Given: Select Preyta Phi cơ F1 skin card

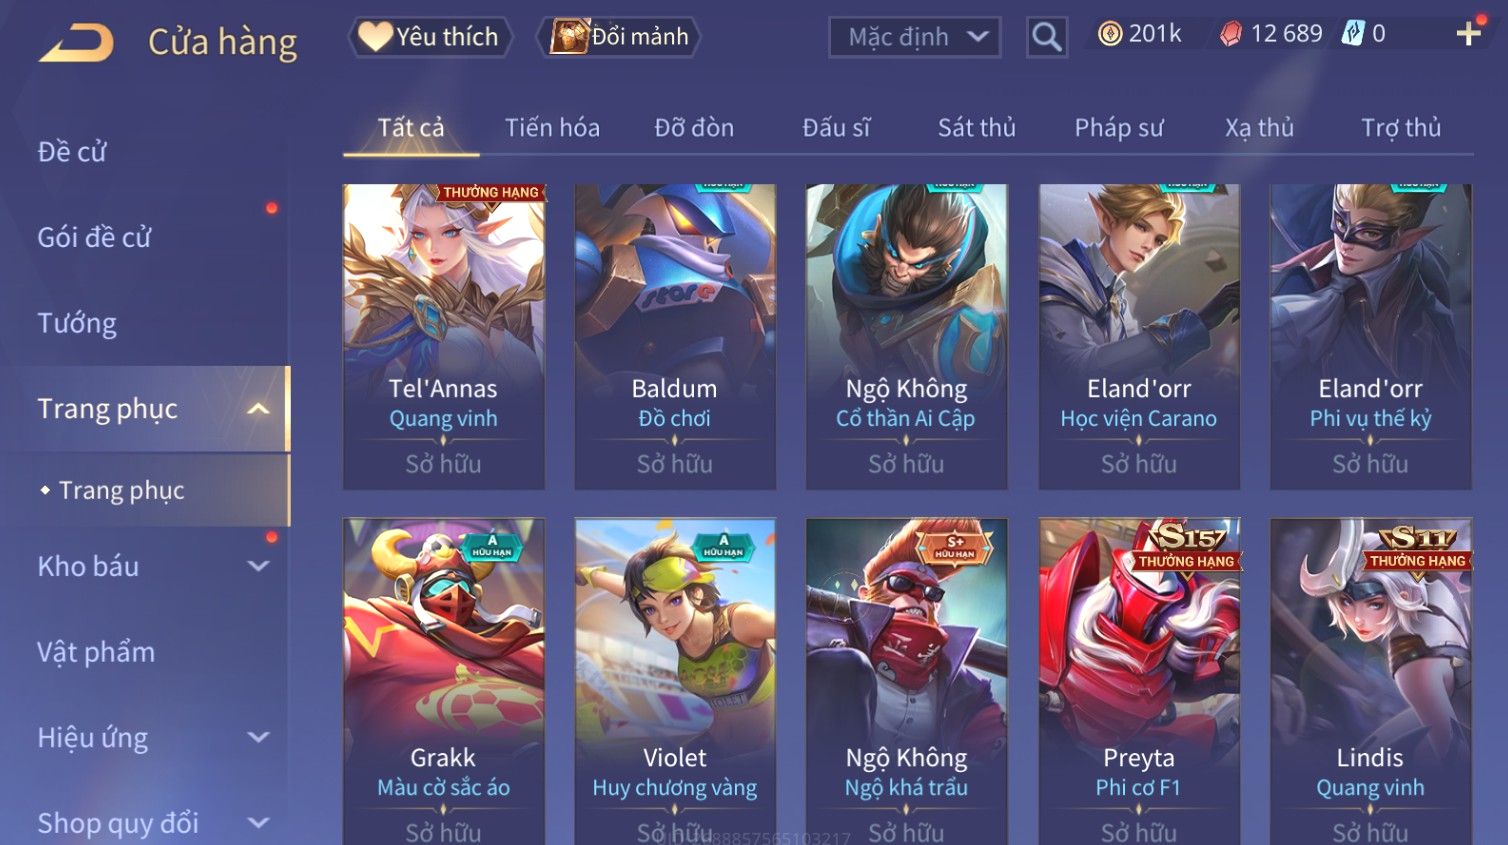Looking at the screenshot, I should click(x=1139, y=681).
